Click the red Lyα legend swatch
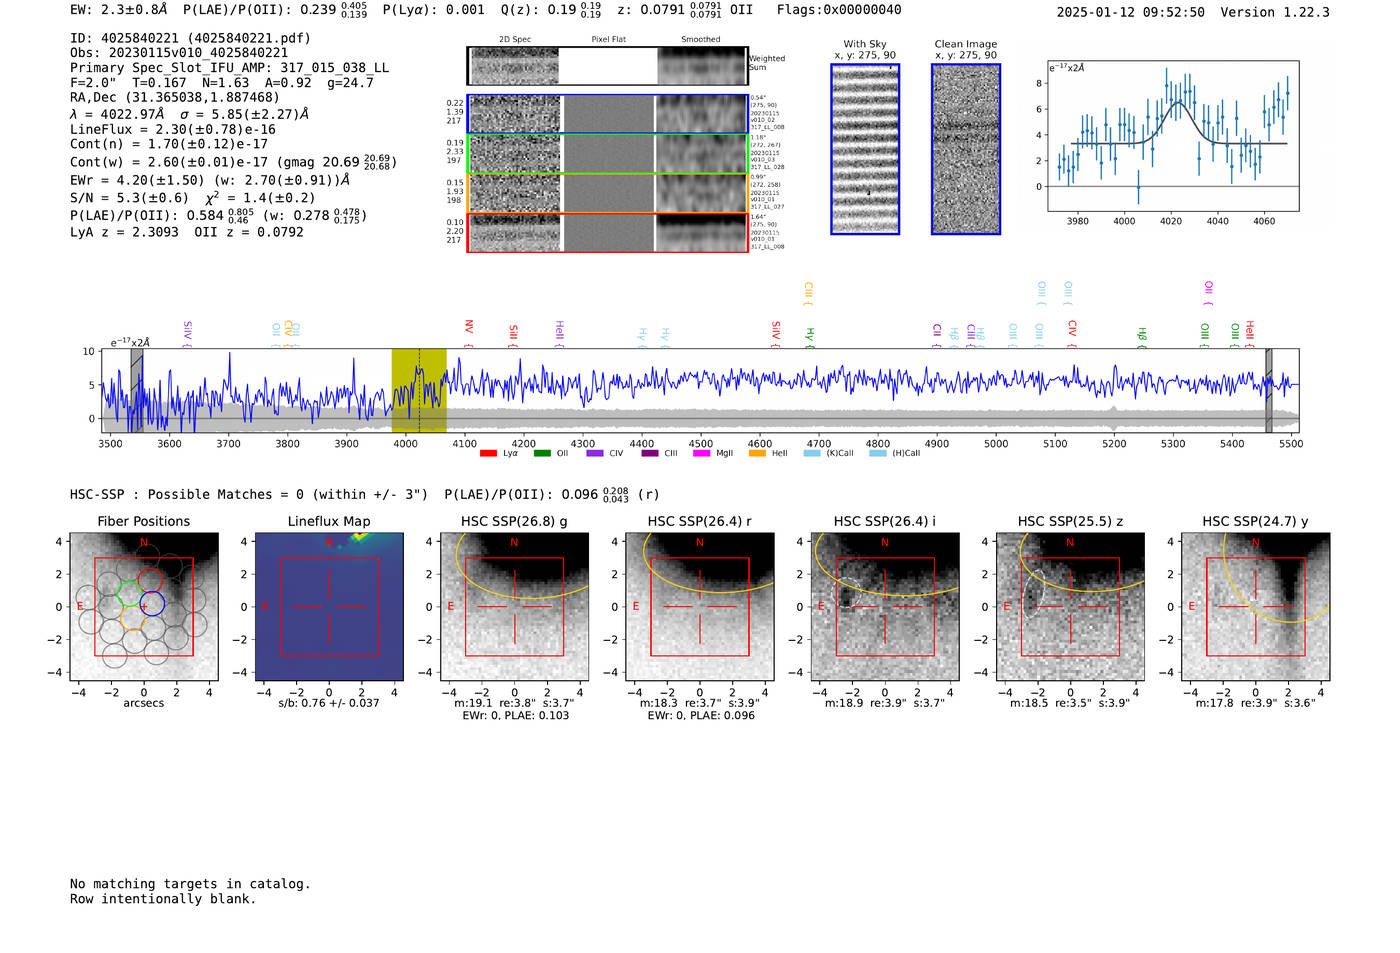 [488, 453]
